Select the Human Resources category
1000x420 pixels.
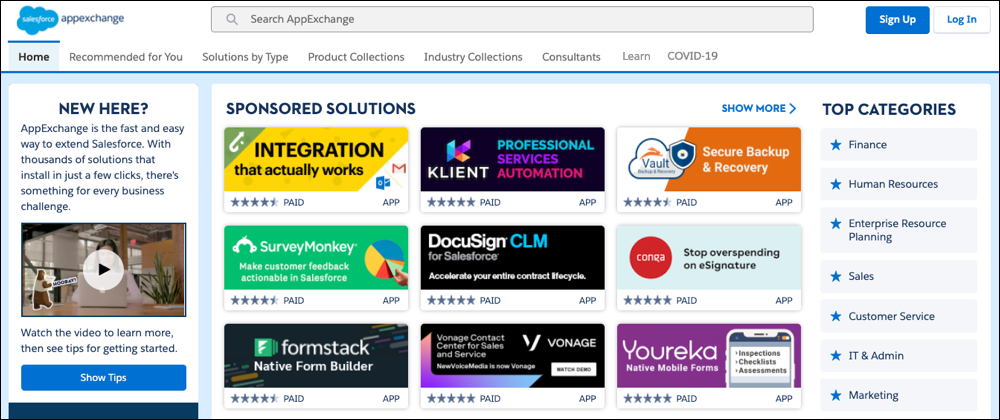point(899,184)
